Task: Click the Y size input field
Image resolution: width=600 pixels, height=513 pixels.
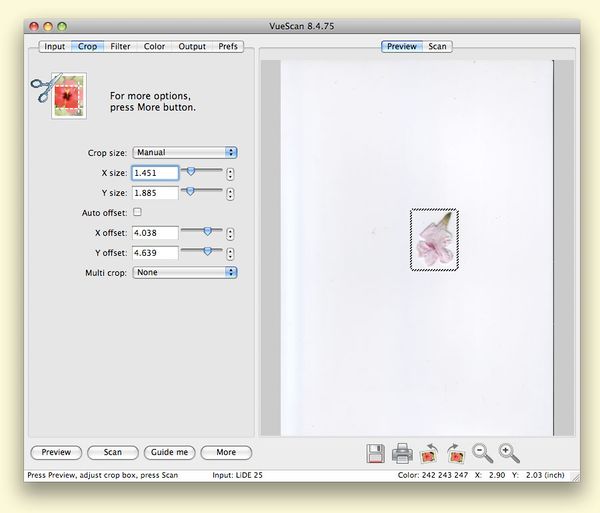Action: click(155, 193)
